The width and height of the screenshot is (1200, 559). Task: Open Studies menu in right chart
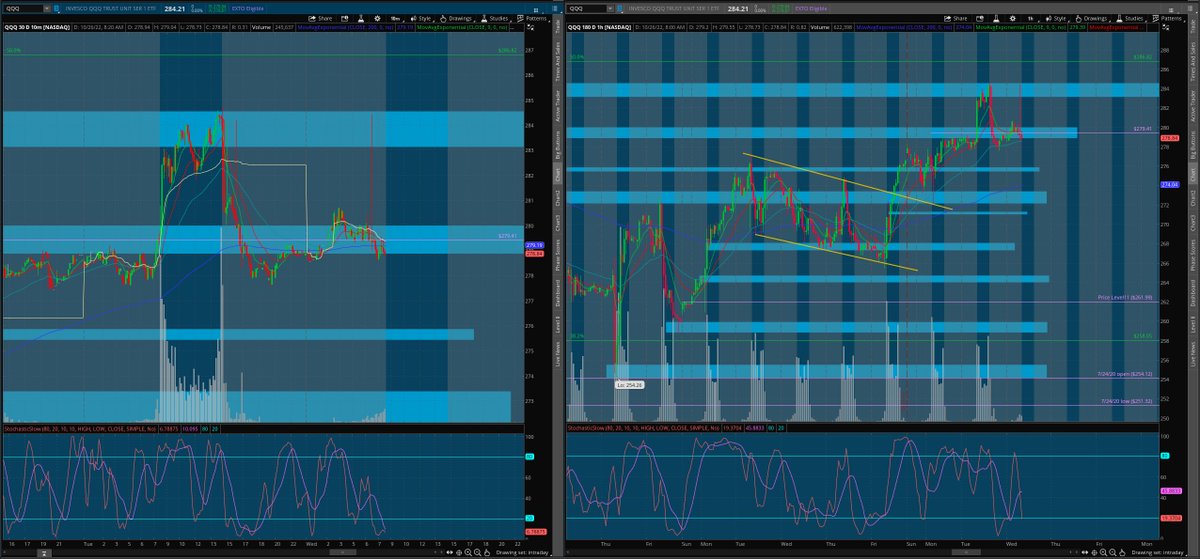(1130, 18)
